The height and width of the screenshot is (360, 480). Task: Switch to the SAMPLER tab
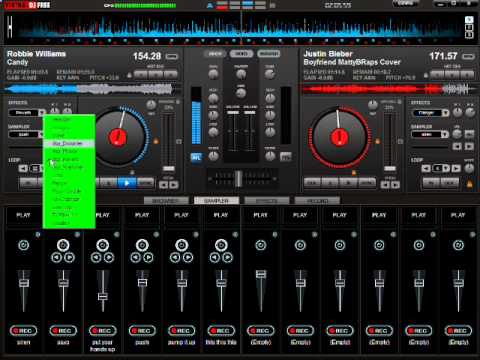(x=216, y=201)
